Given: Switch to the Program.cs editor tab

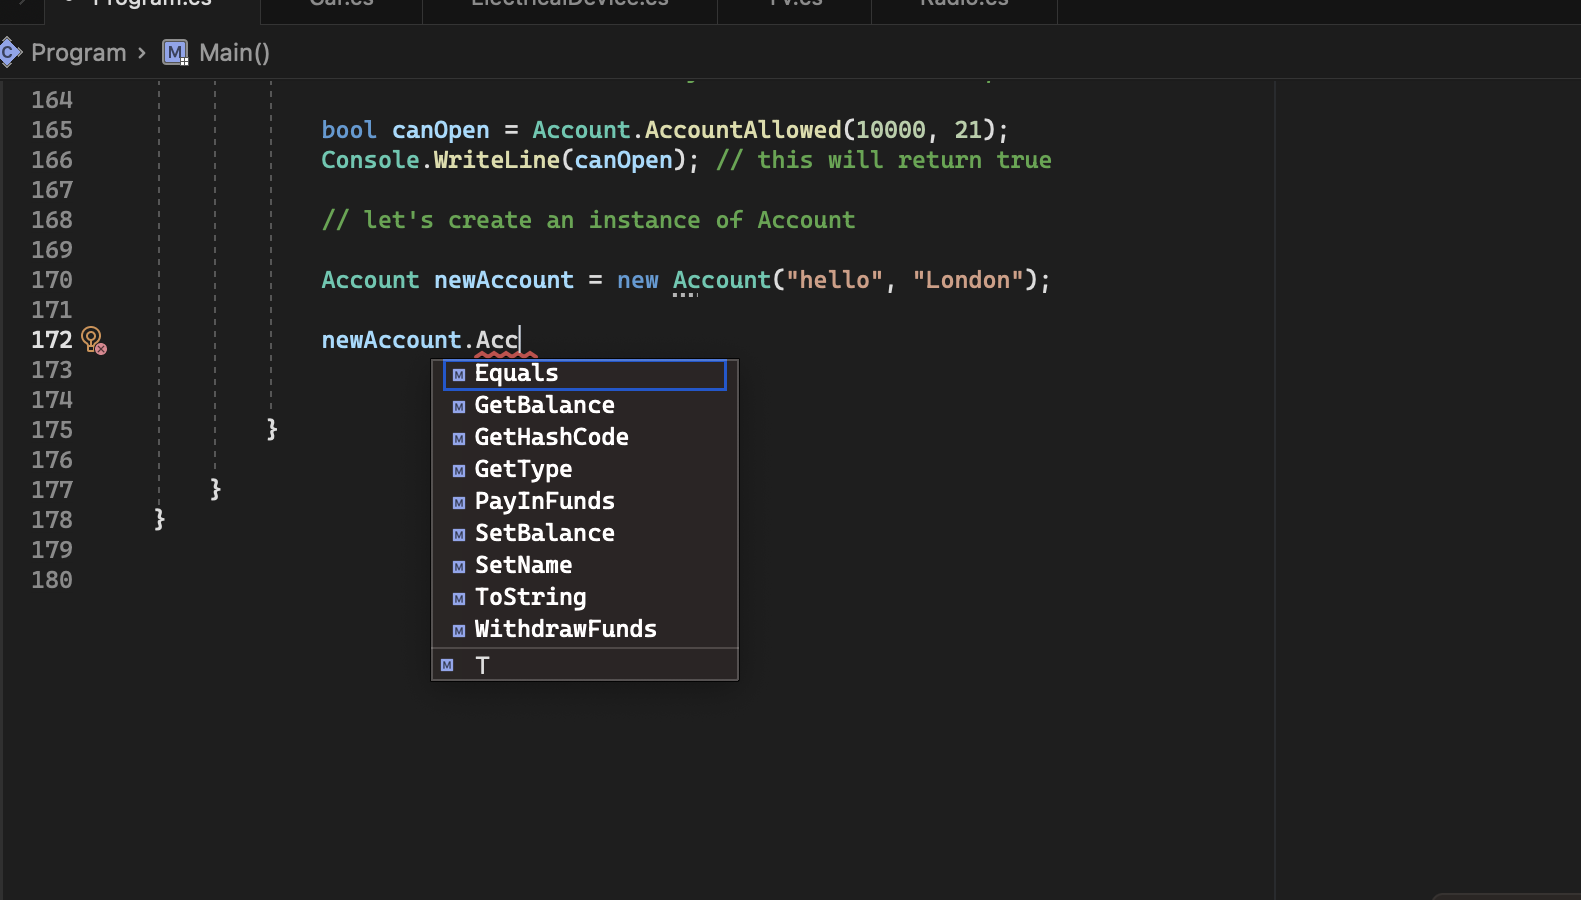Looking at the screenshot, I should (152, 6).
